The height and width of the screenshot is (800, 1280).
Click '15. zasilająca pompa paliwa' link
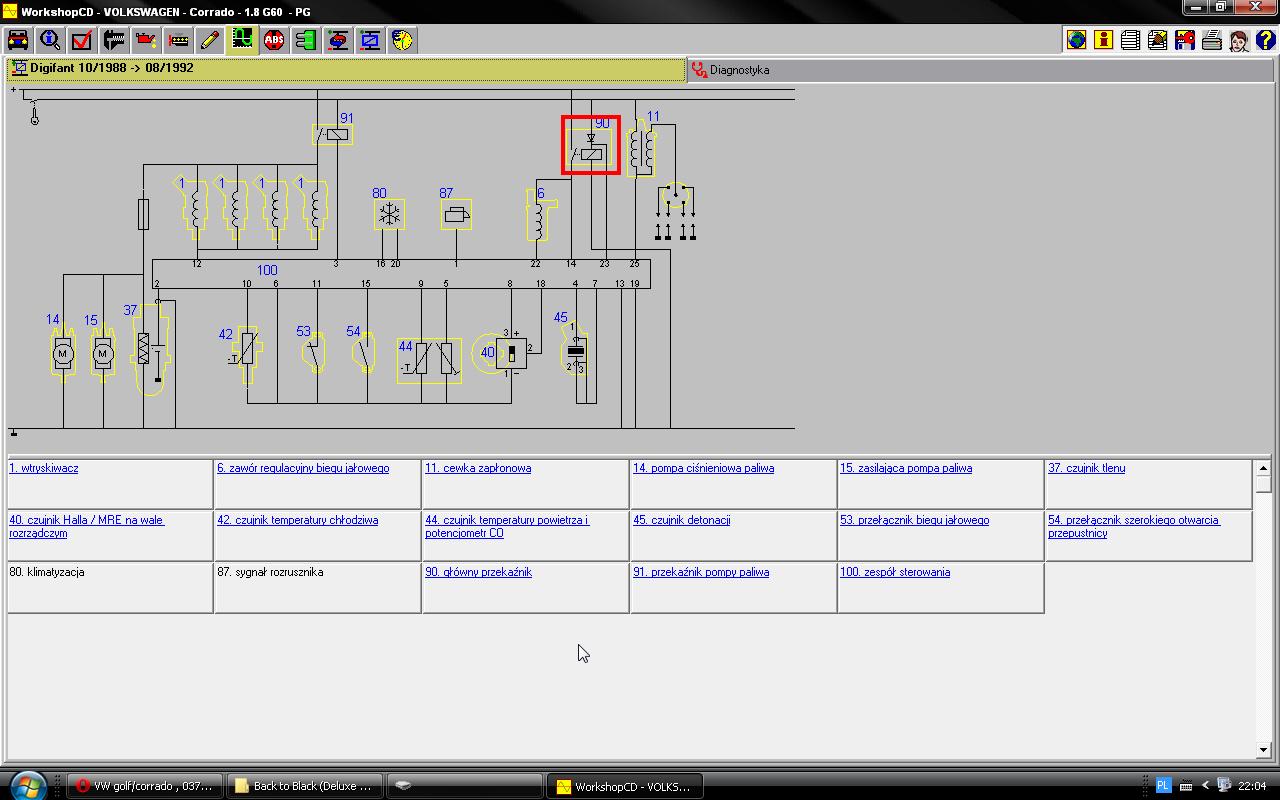(x=906, y=468)
